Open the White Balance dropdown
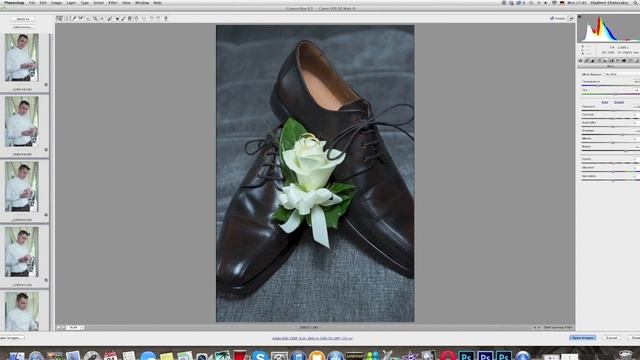 coord(622,74)
